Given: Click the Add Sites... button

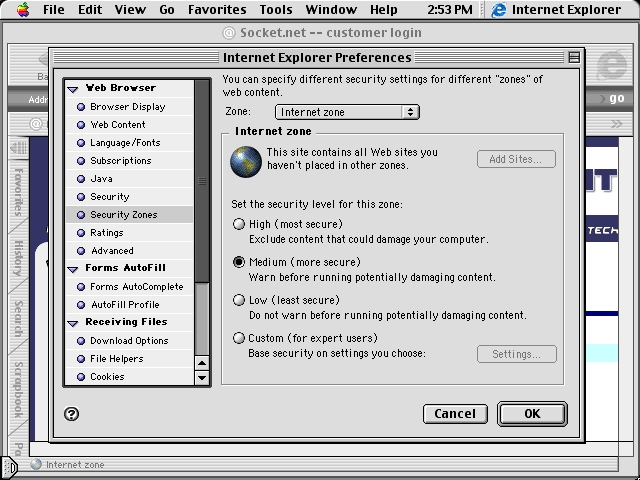Looking at the screenshot, I should click(516, 159).
